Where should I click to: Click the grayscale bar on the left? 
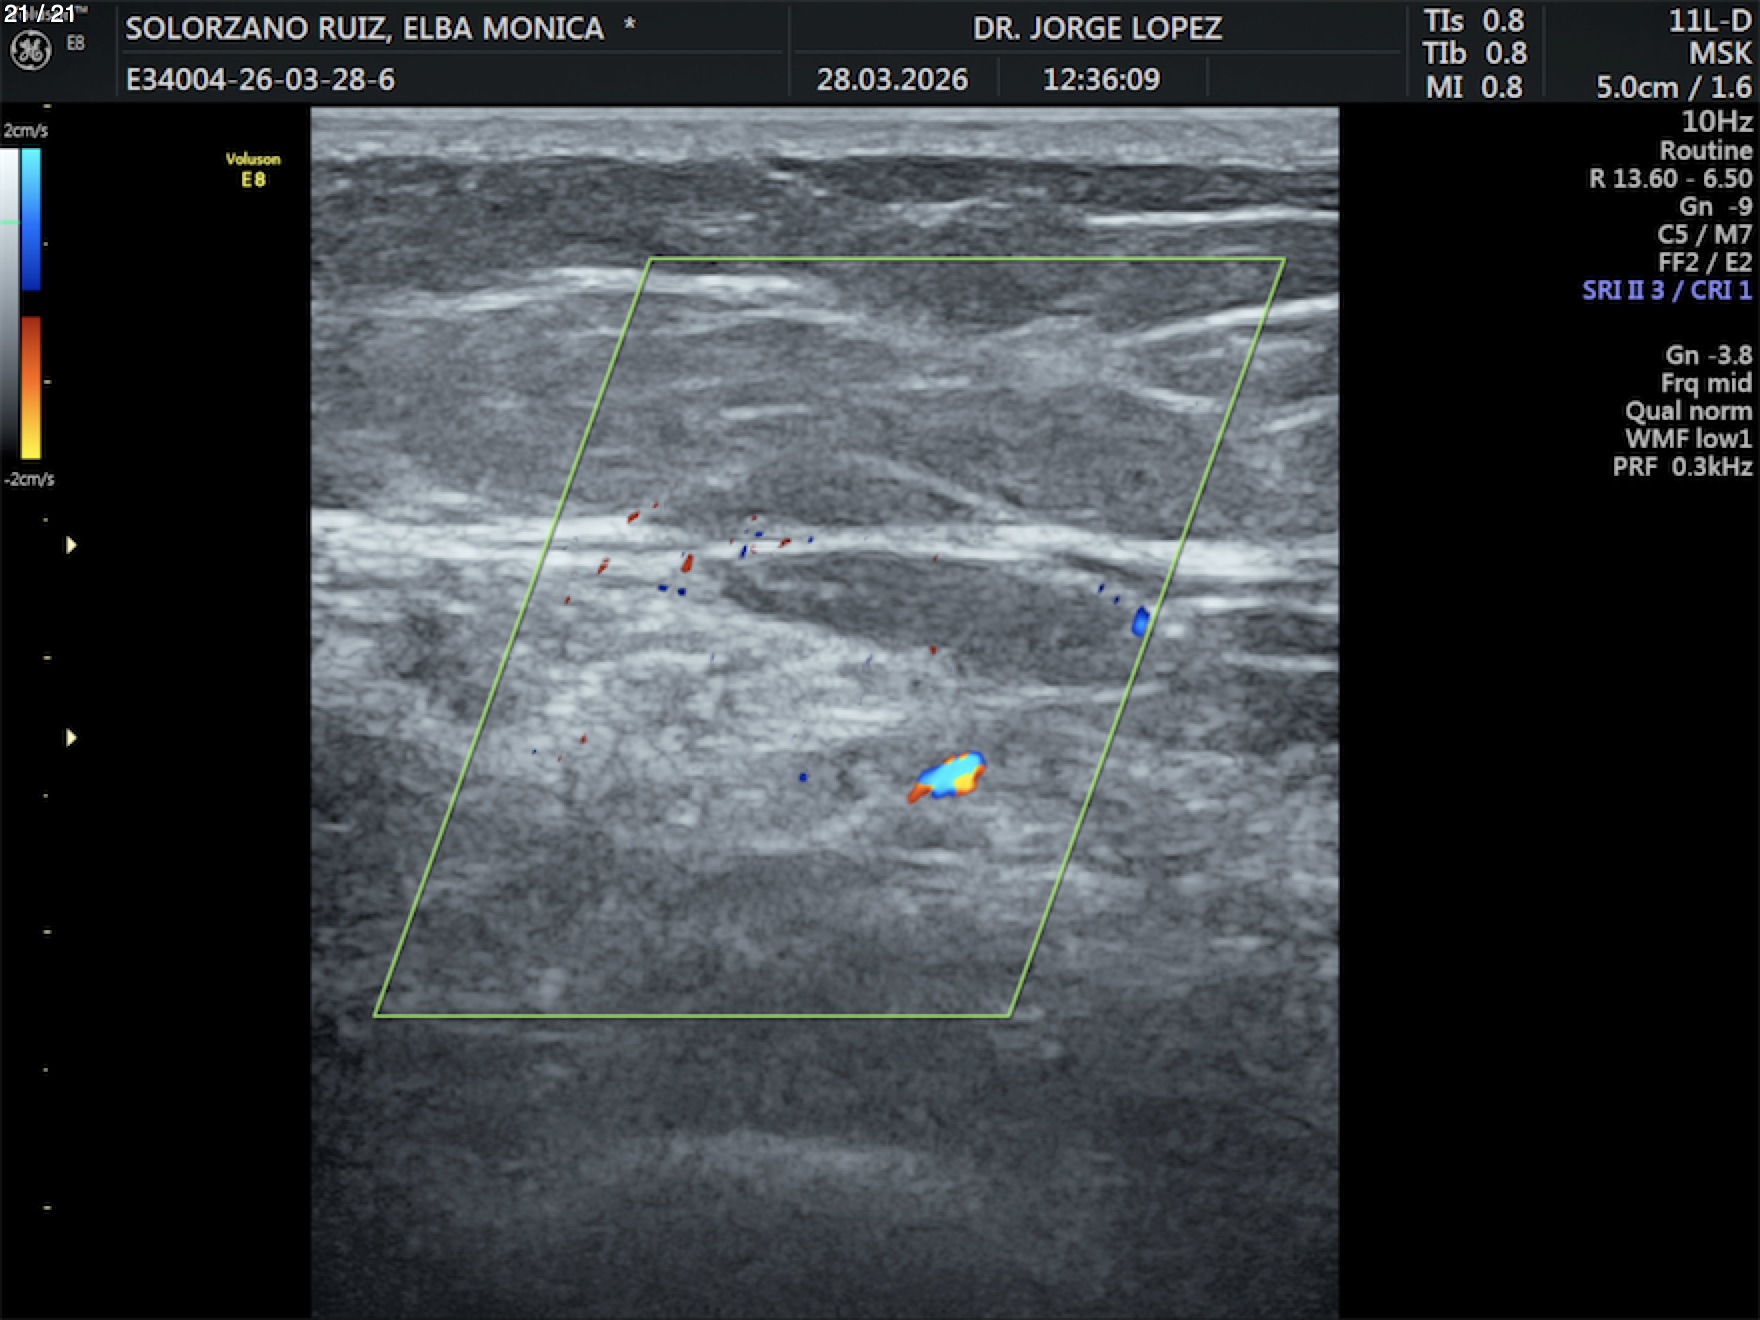(9, 300)
